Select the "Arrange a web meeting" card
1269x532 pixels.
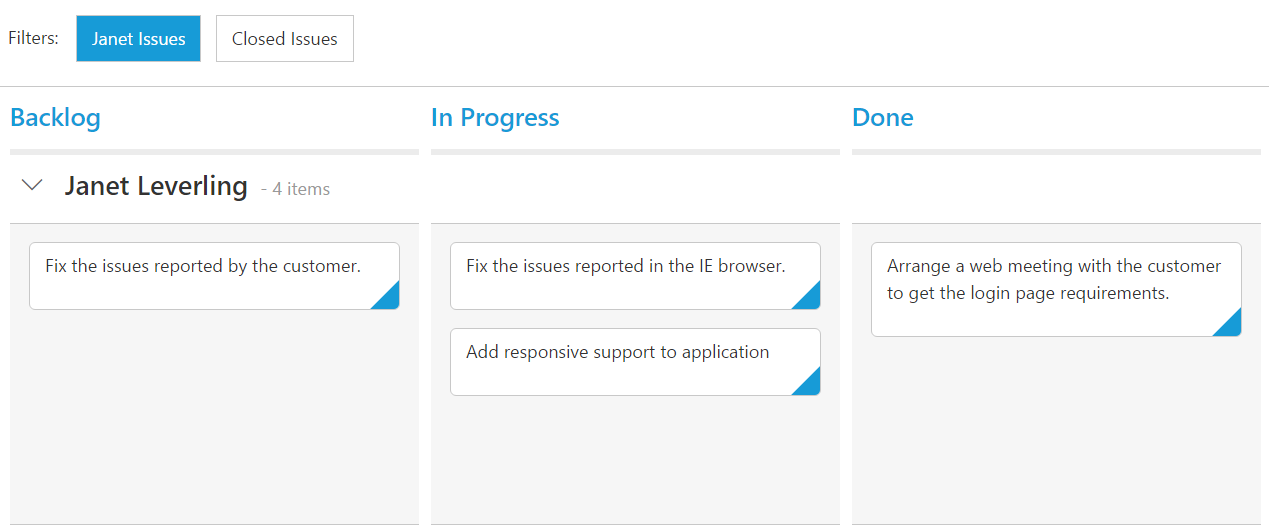coord(1054,280)
